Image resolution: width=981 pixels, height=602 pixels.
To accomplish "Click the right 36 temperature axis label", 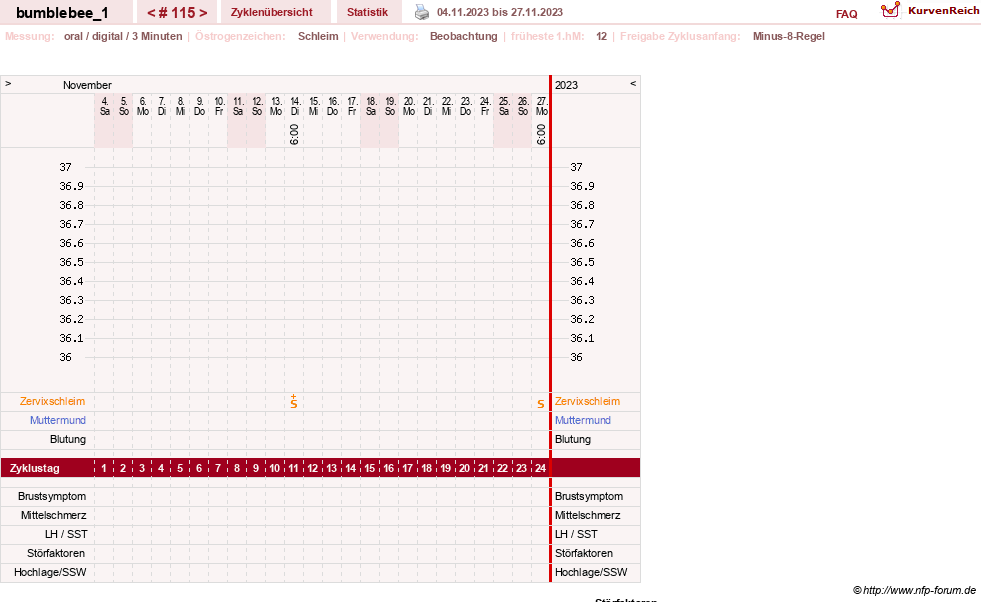I will (576, 357).
